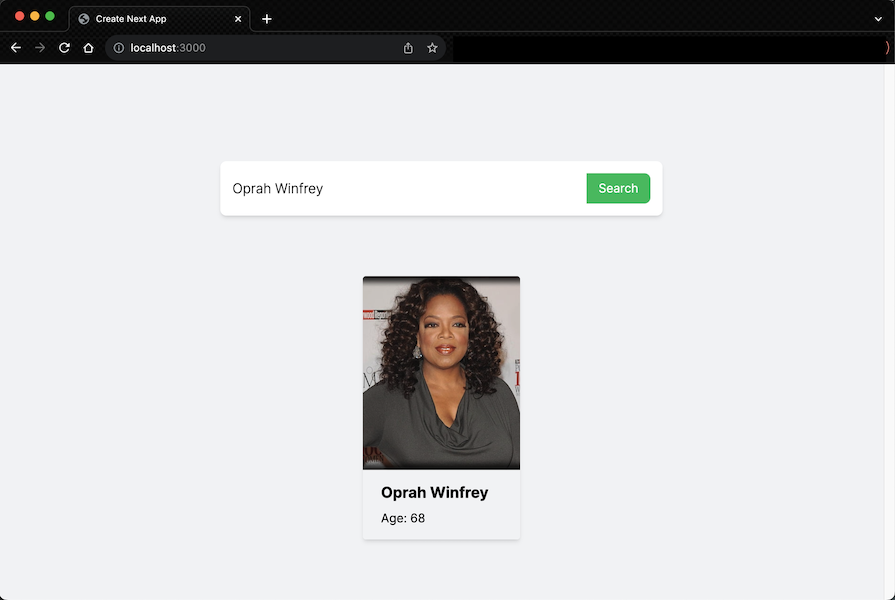Bookmark the page using the star icon

click(431, 47)
